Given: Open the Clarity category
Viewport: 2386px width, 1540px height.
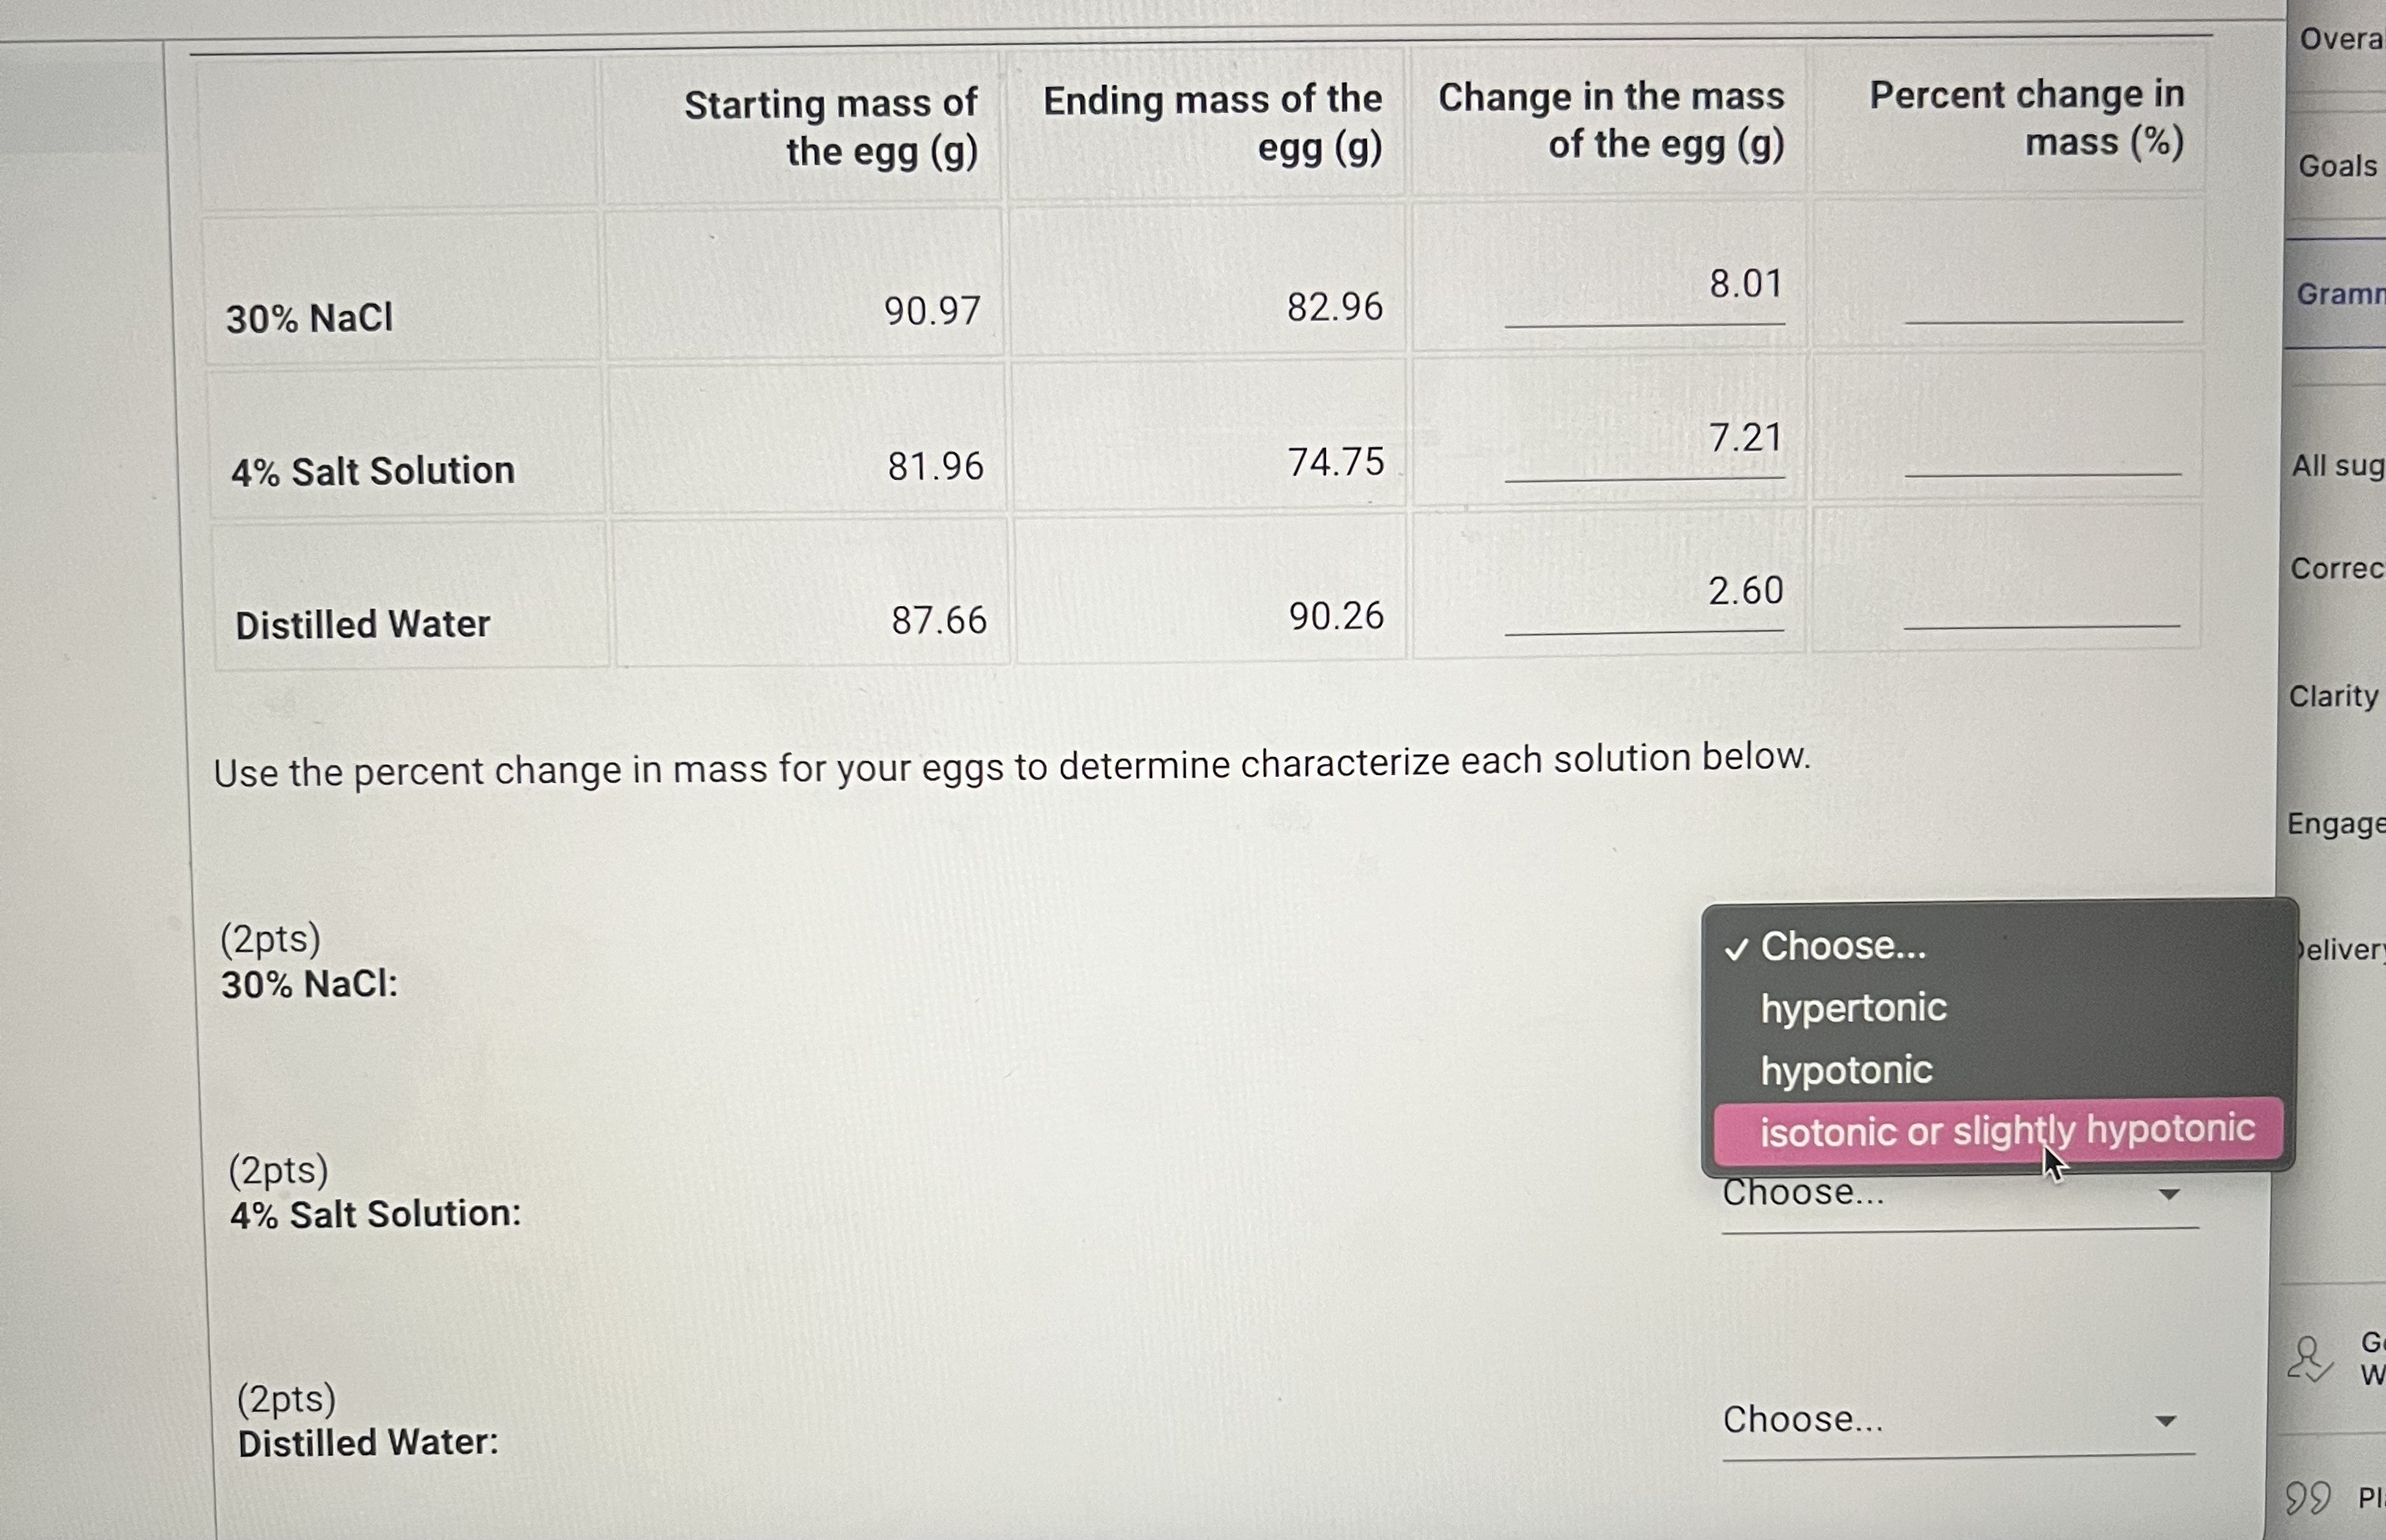Looking at the screenshot, I should [x=2334, y=695].
